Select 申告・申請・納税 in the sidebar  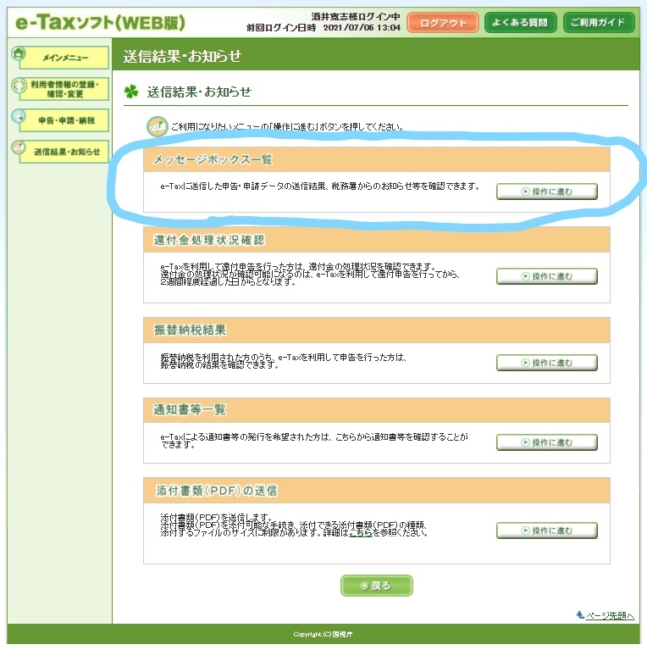click(x=65, y=120)
